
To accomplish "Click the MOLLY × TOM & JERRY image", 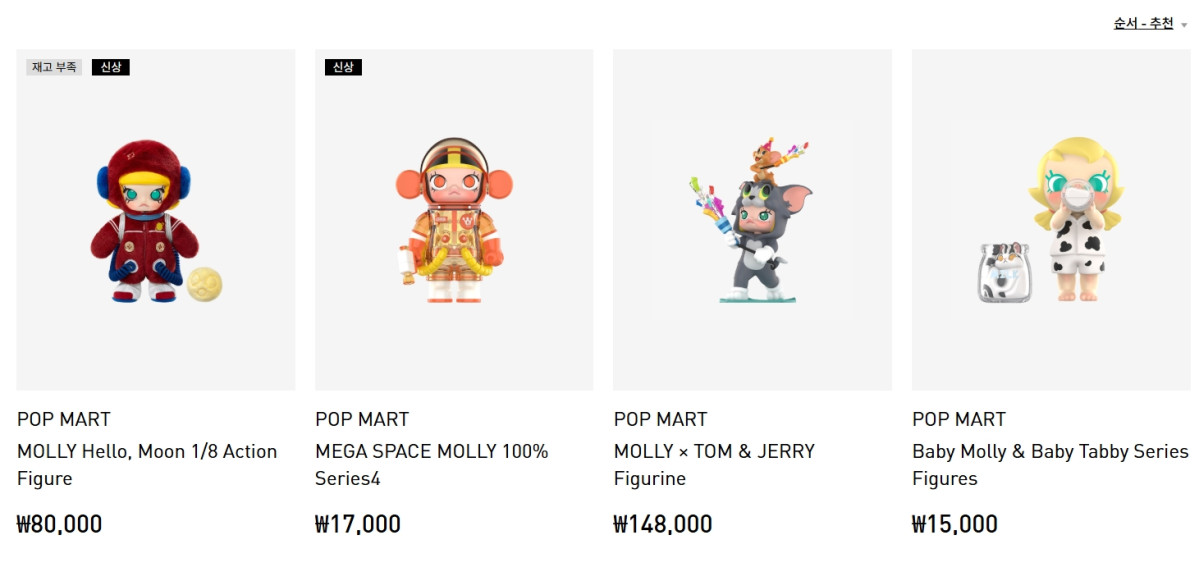I will point(752,220).
